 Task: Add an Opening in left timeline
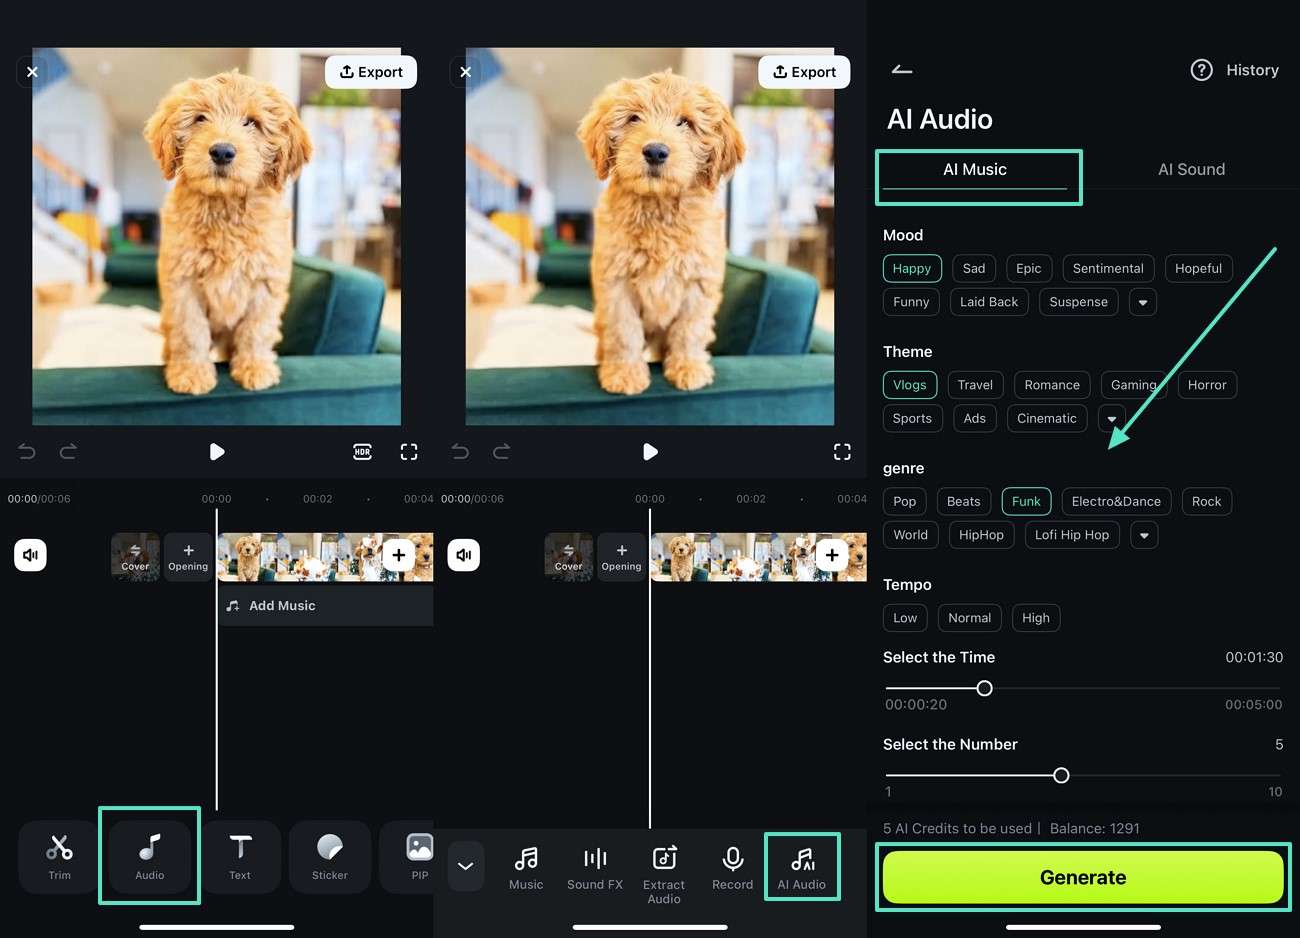188,557
